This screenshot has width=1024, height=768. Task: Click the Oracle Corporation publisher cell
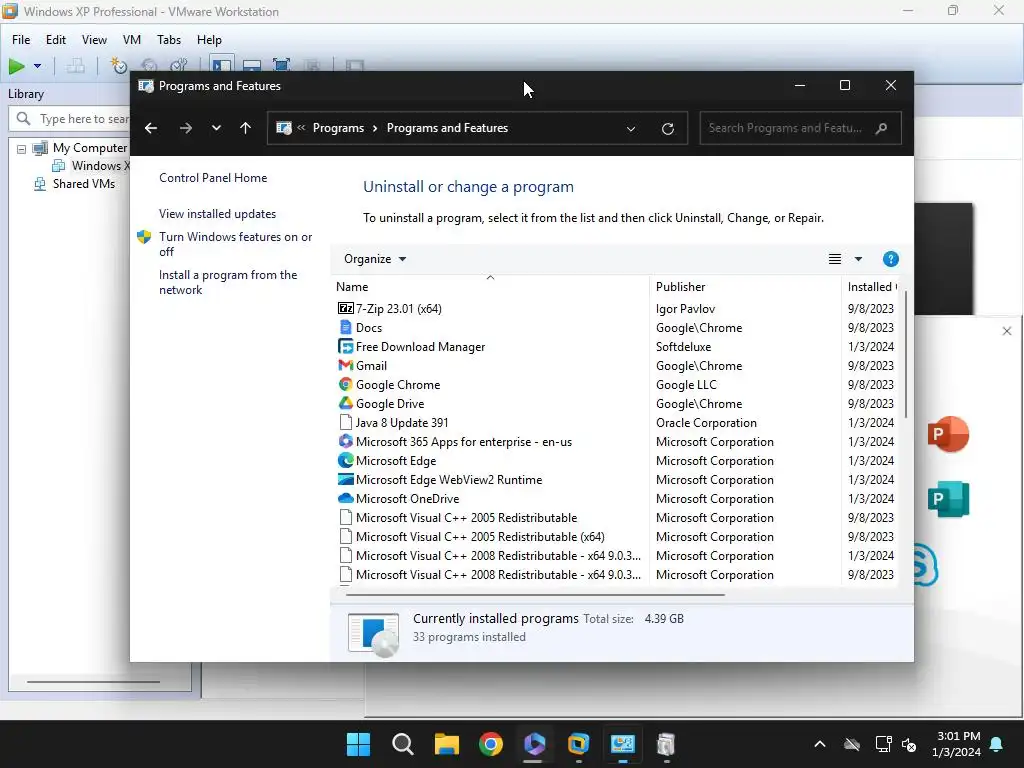click(706, 423)
